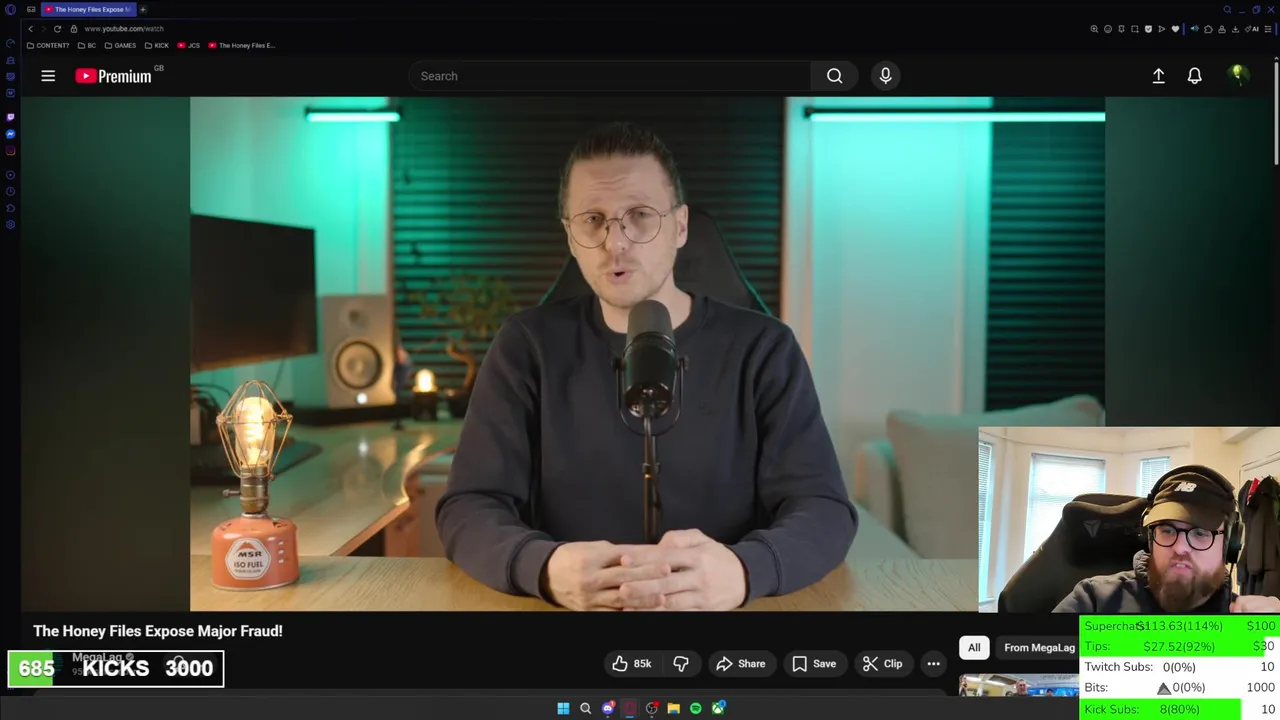Image resolution: width=1280 pixels, height=720 pixels.
Task: Reload the current page
Action: coord(57,29)
